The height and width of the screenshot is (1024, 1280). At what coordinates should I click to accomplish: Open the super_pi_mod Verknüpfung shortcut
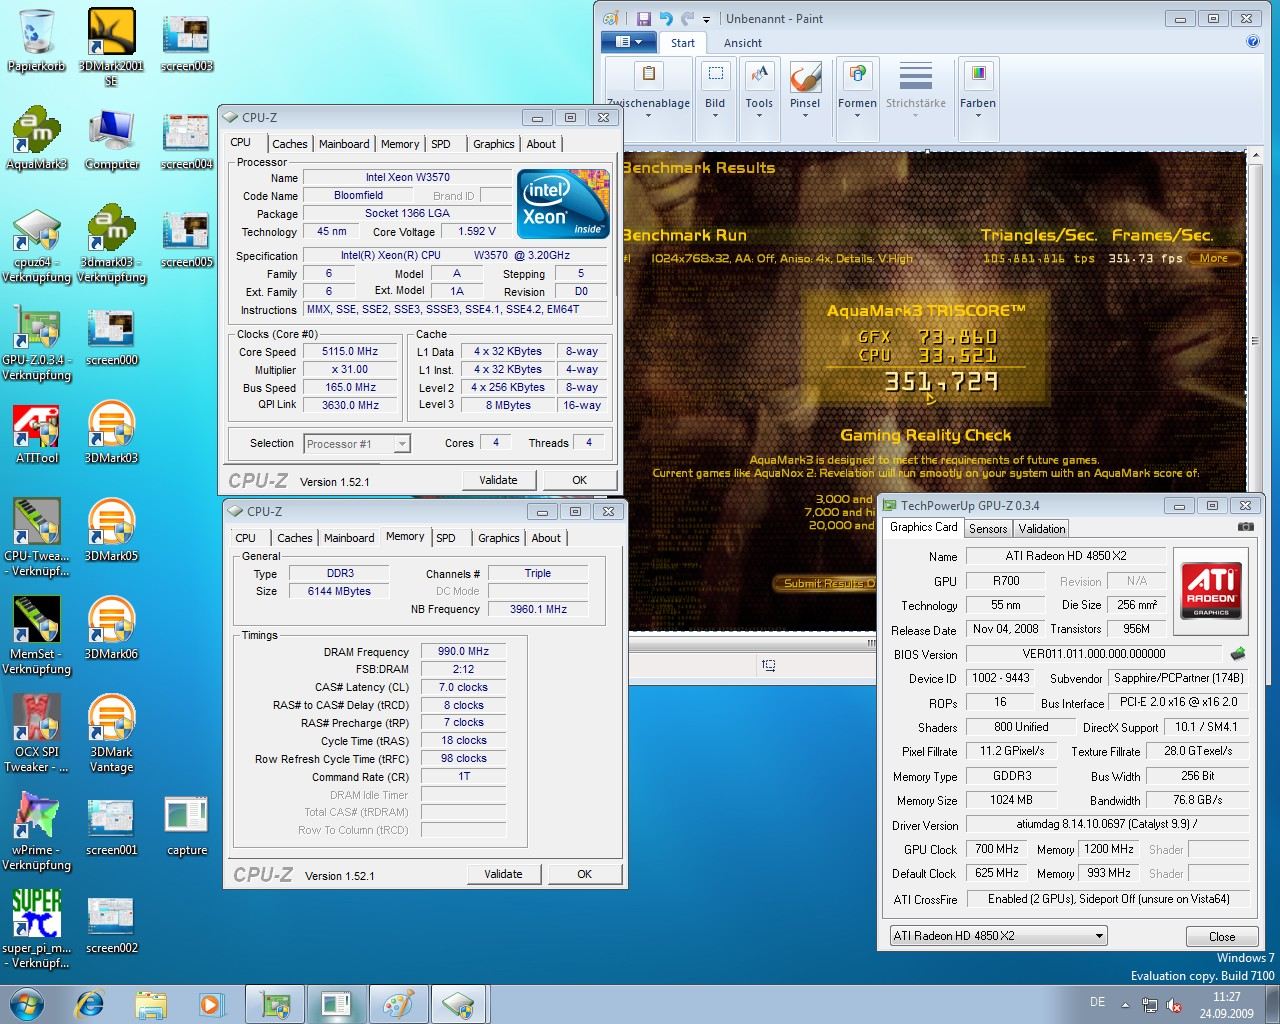pos(36,930)
